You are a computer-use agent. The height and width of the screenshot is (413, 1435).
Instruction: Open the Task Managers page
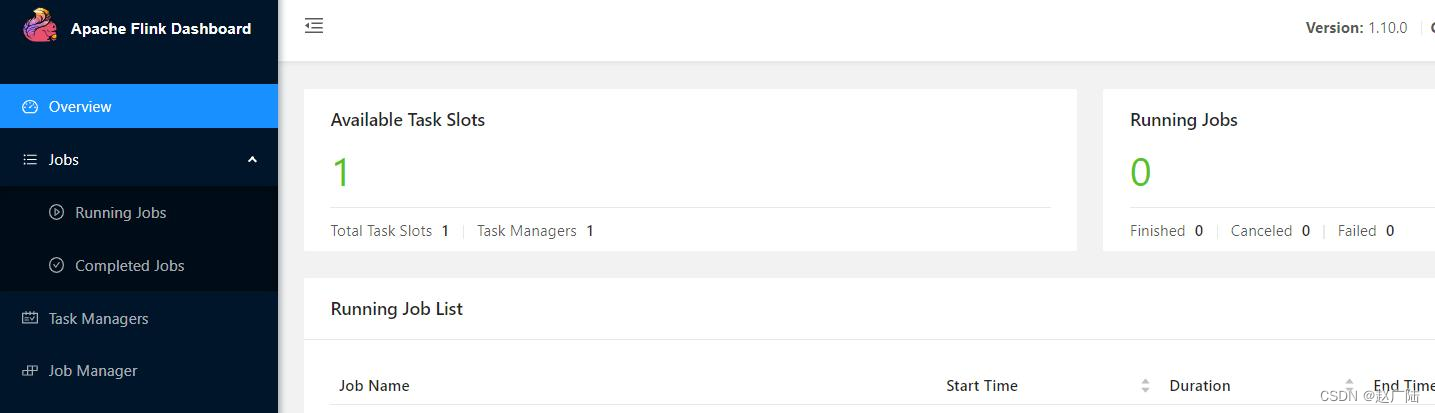click(139, 318)
